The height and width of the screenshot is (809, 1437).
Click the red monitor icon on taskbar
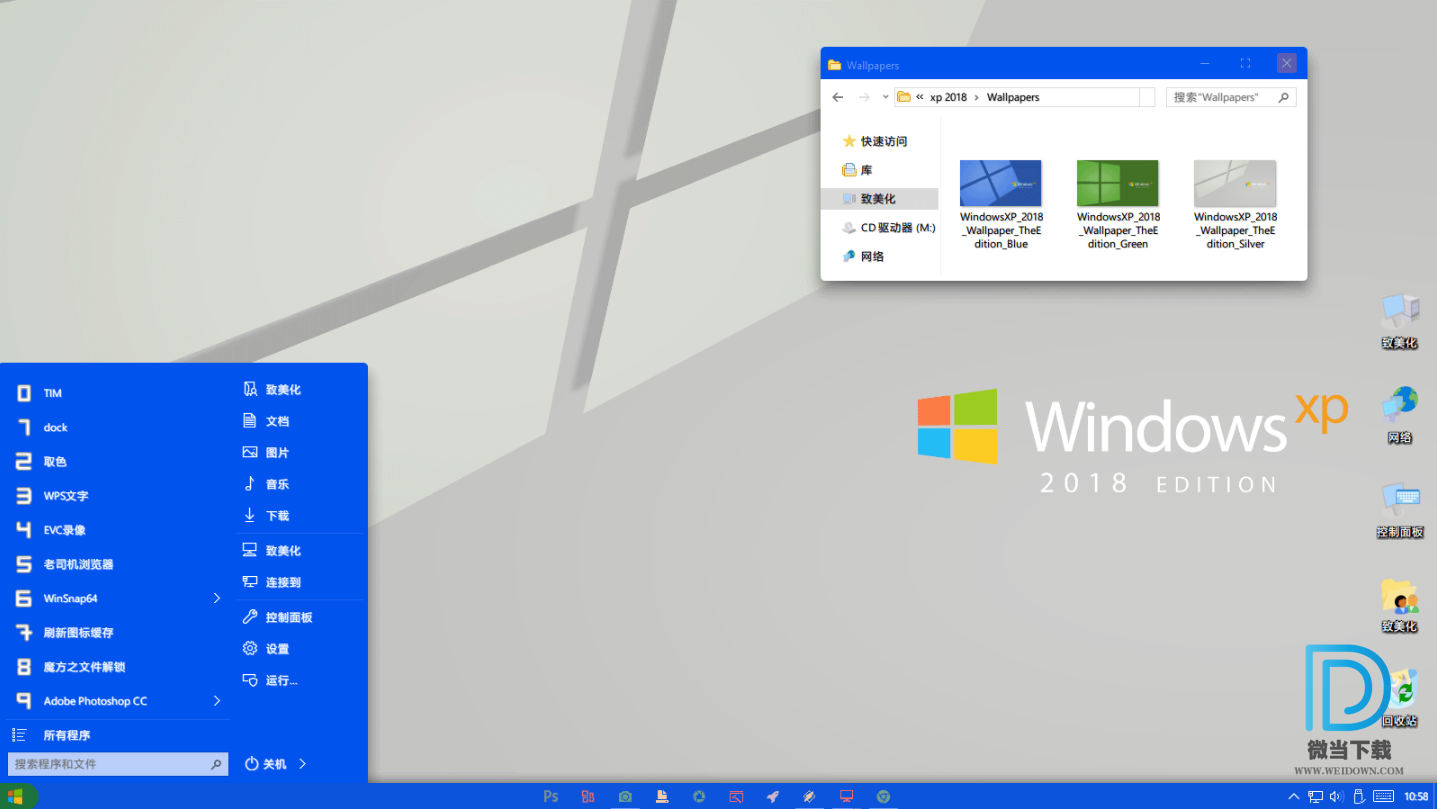847,797
